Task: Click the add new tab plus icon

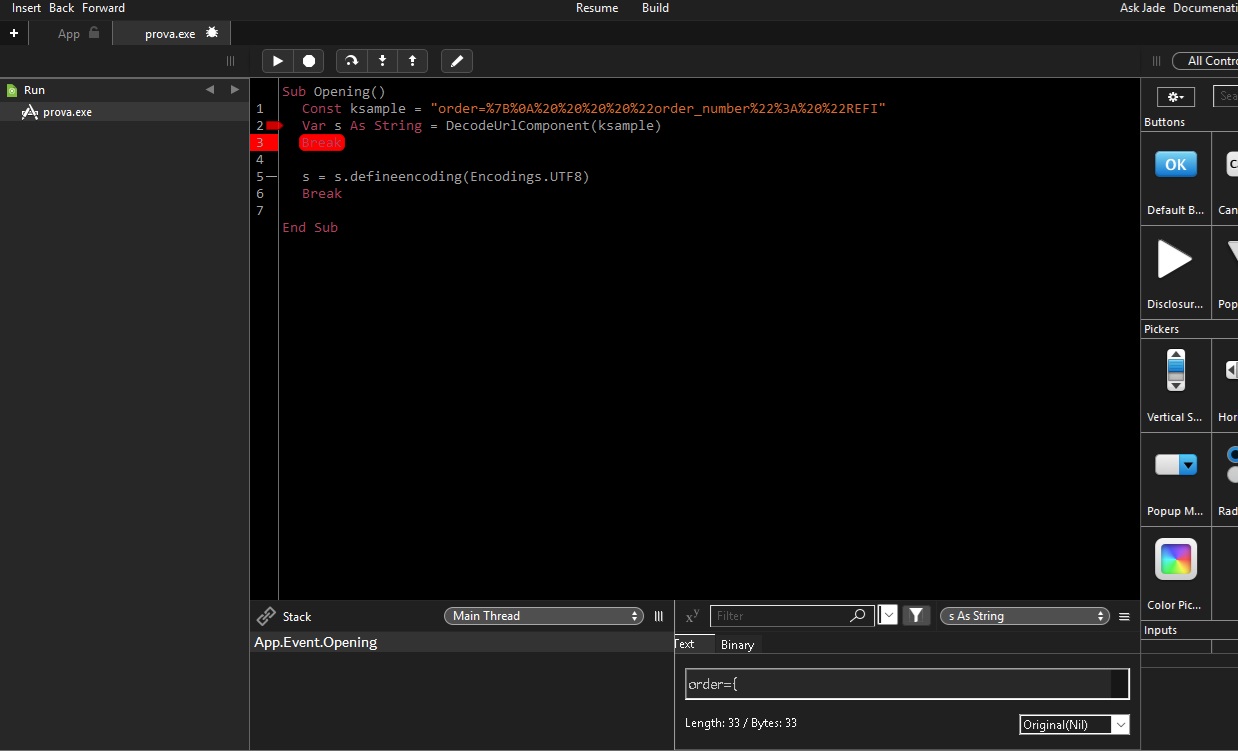Action: pyautogui.click(x=14, y=33)
